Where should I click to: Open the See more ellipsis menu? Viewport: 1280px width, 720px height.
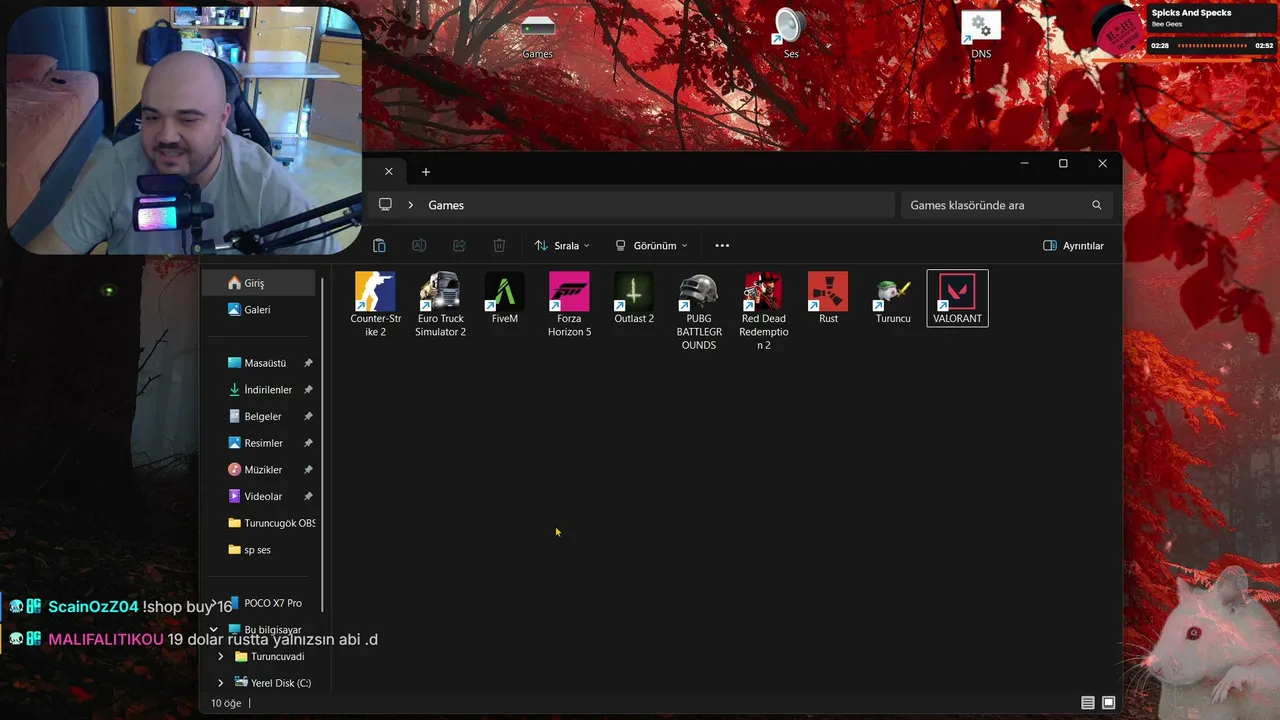click(x=722, y=245)
